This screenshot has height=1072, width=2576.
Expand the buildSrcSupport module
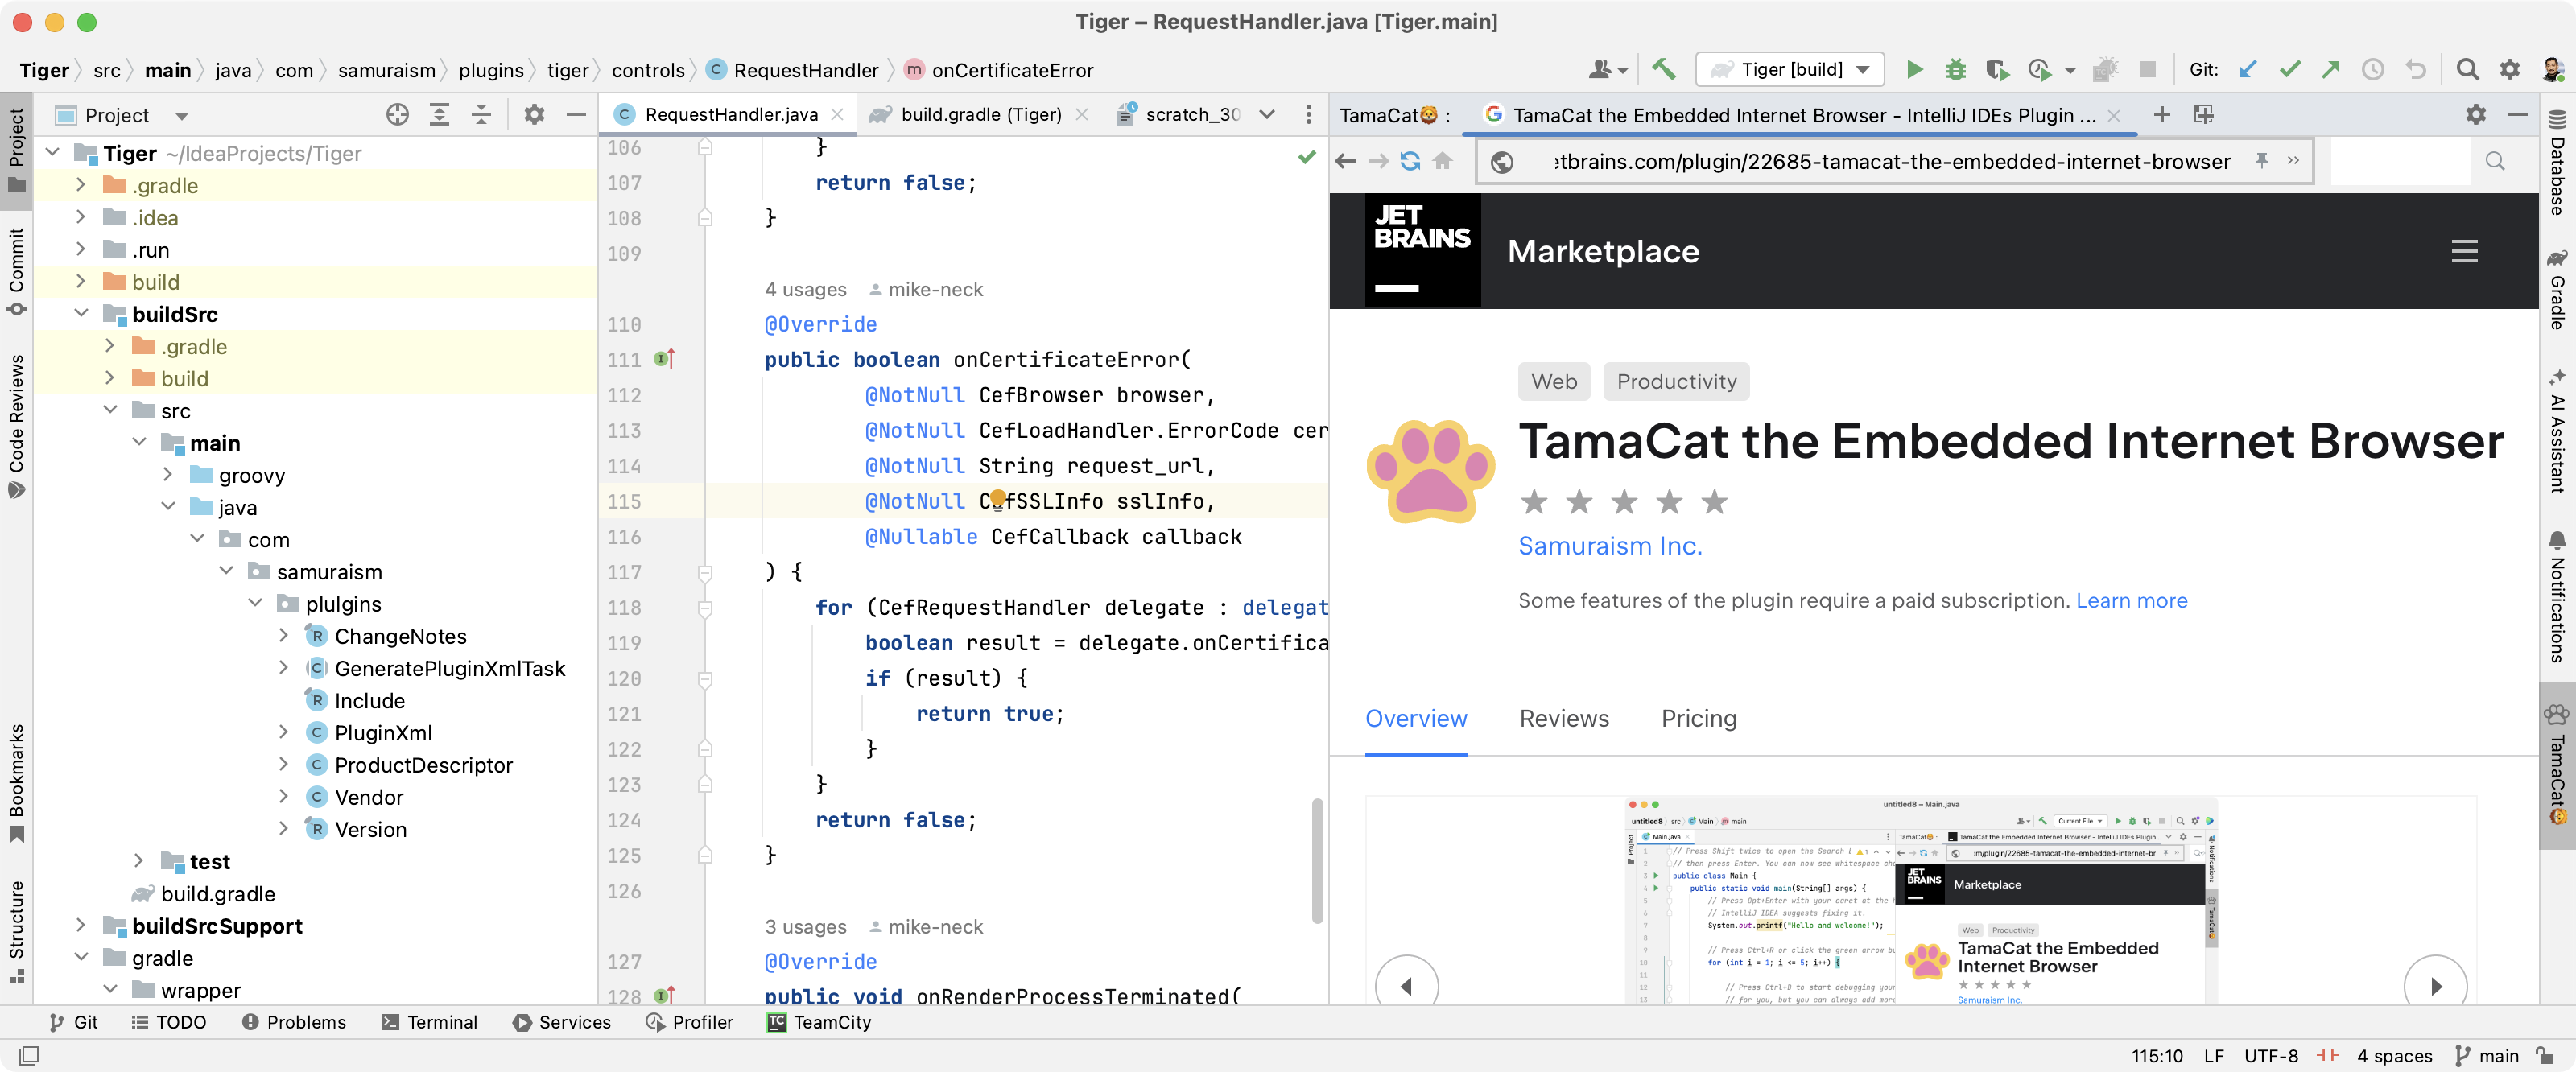81,925
